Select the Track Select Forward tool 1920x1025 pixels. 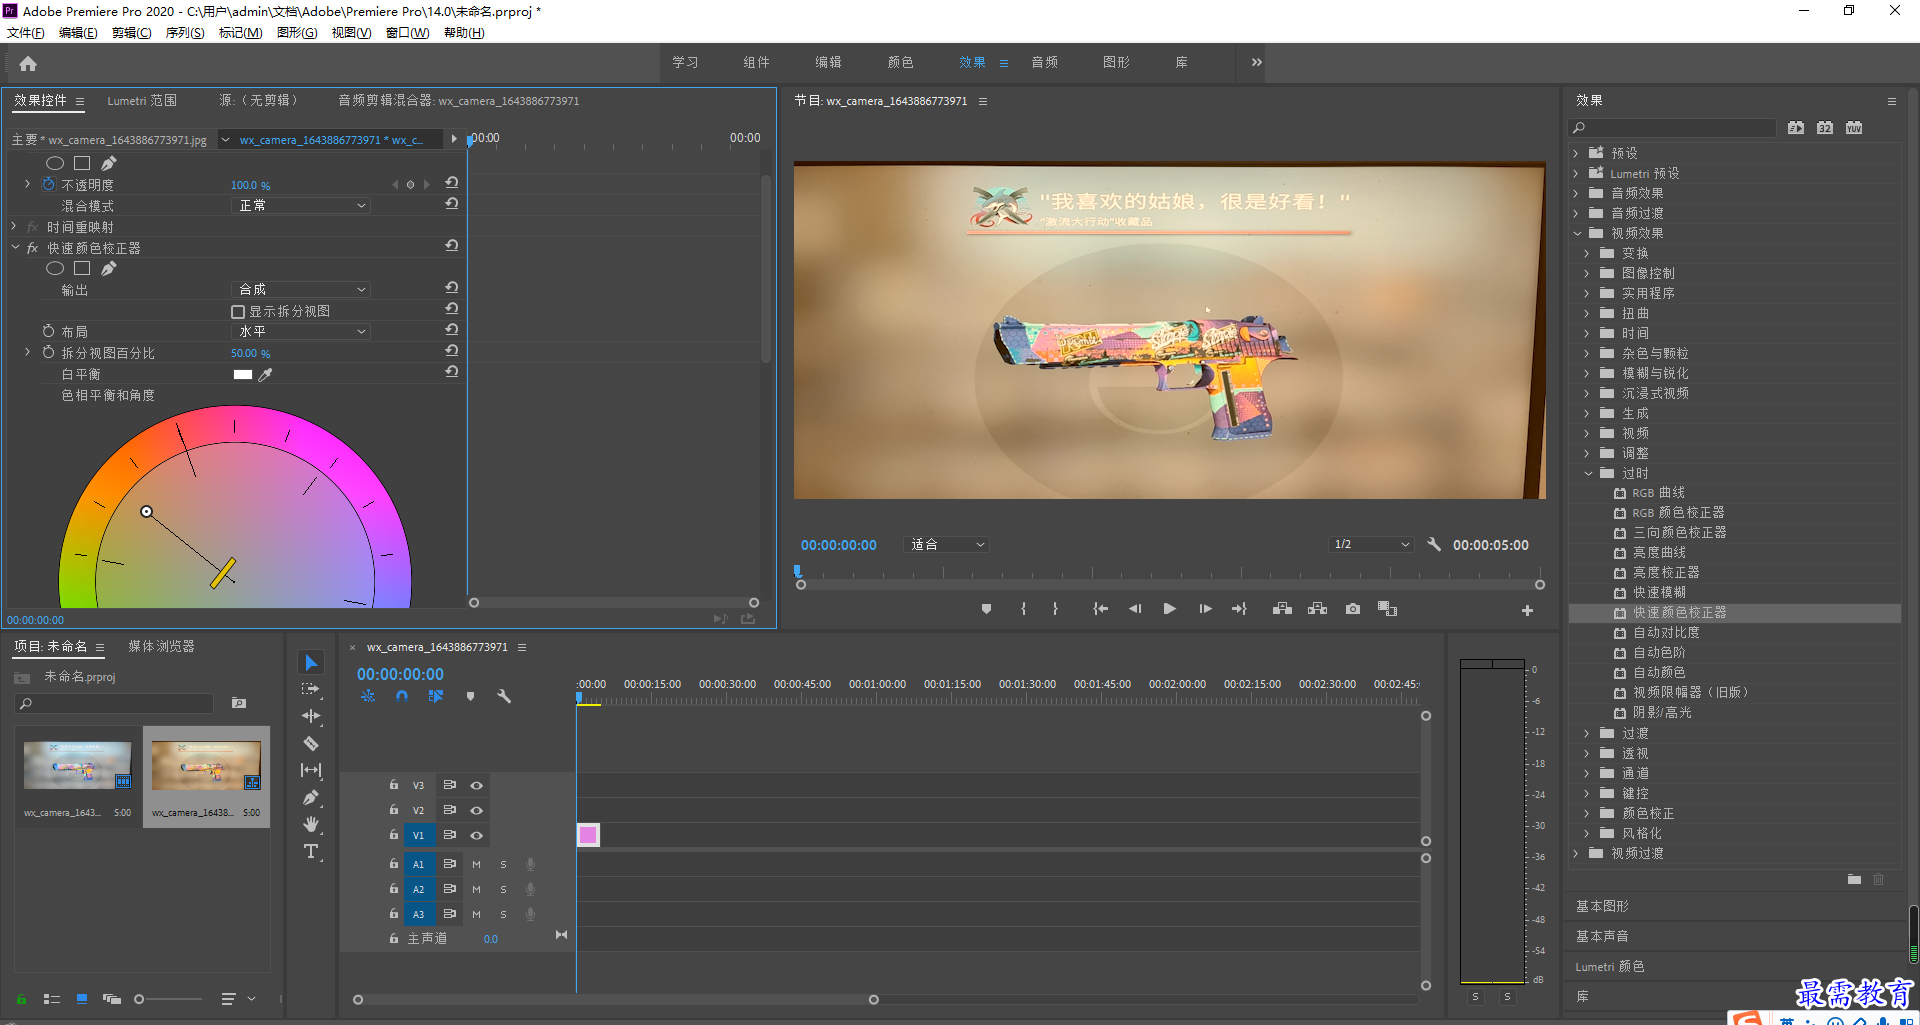click(x=311, y=689)
